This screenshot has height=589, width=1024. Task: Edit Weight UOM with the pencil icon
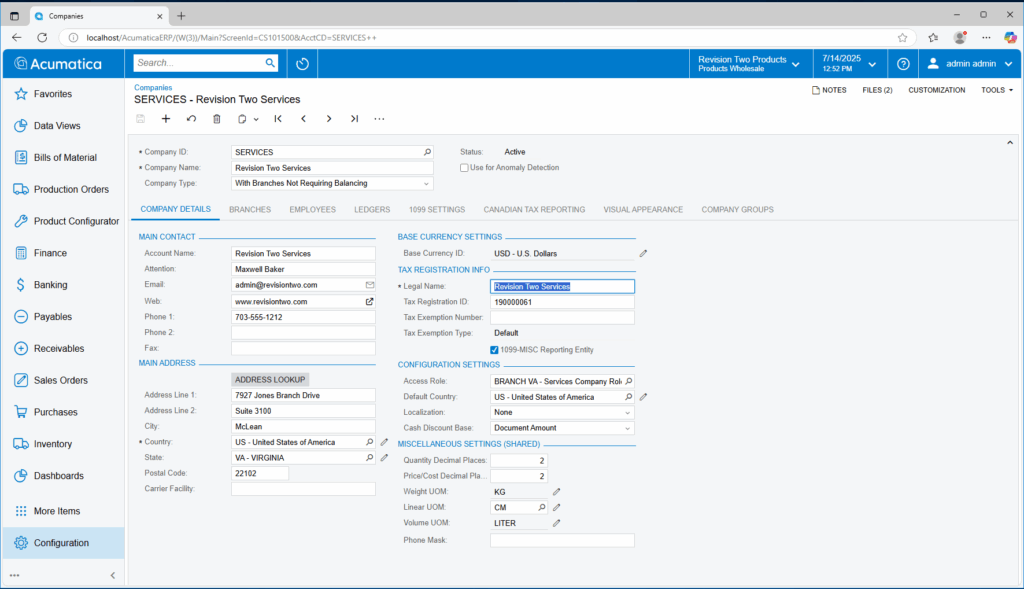click(x=556, y=492)
